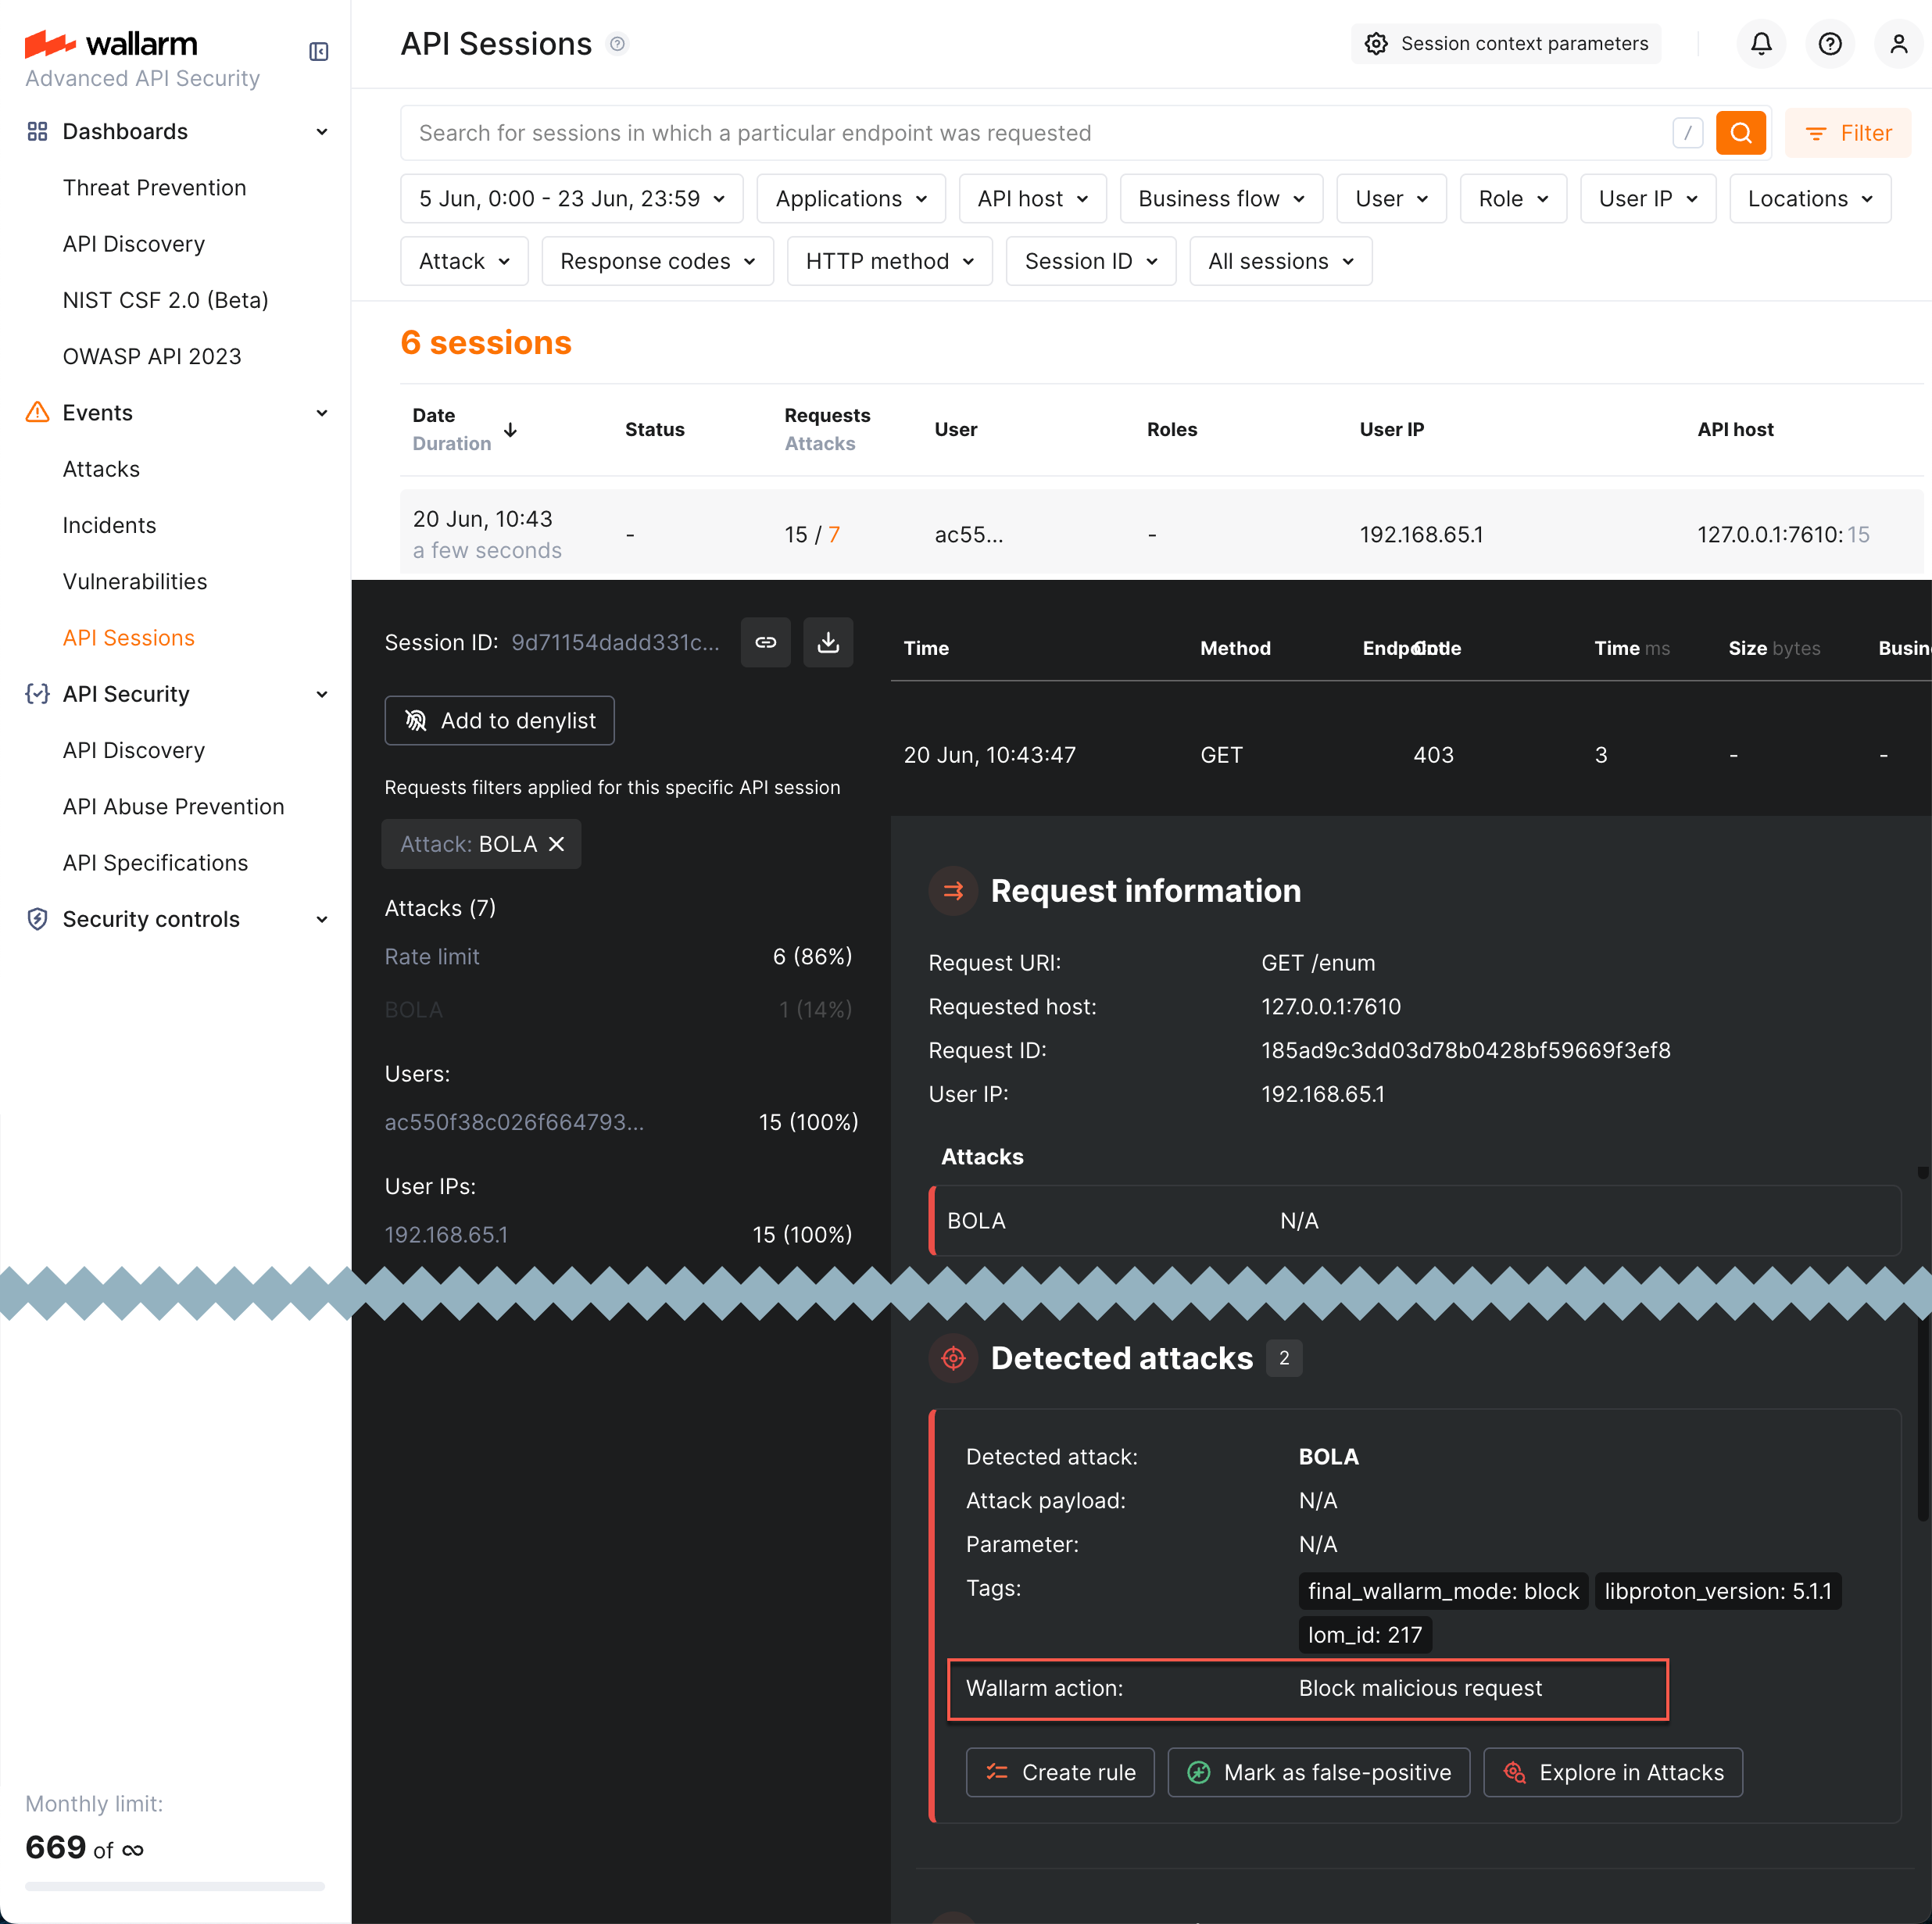The width and height of the screenshot is (1932, 1924).
Task: Remove the Attack: BOLA filter chip
Action: tap(557, 844)
